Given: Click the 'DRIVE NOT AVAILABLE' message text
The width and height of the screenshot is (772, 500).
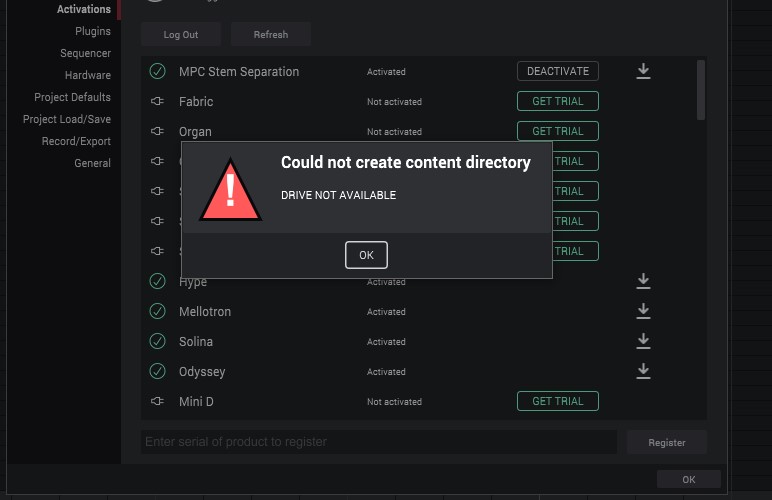Looking at the screenshot, I should pyautogui.click(x=338, y=195).
